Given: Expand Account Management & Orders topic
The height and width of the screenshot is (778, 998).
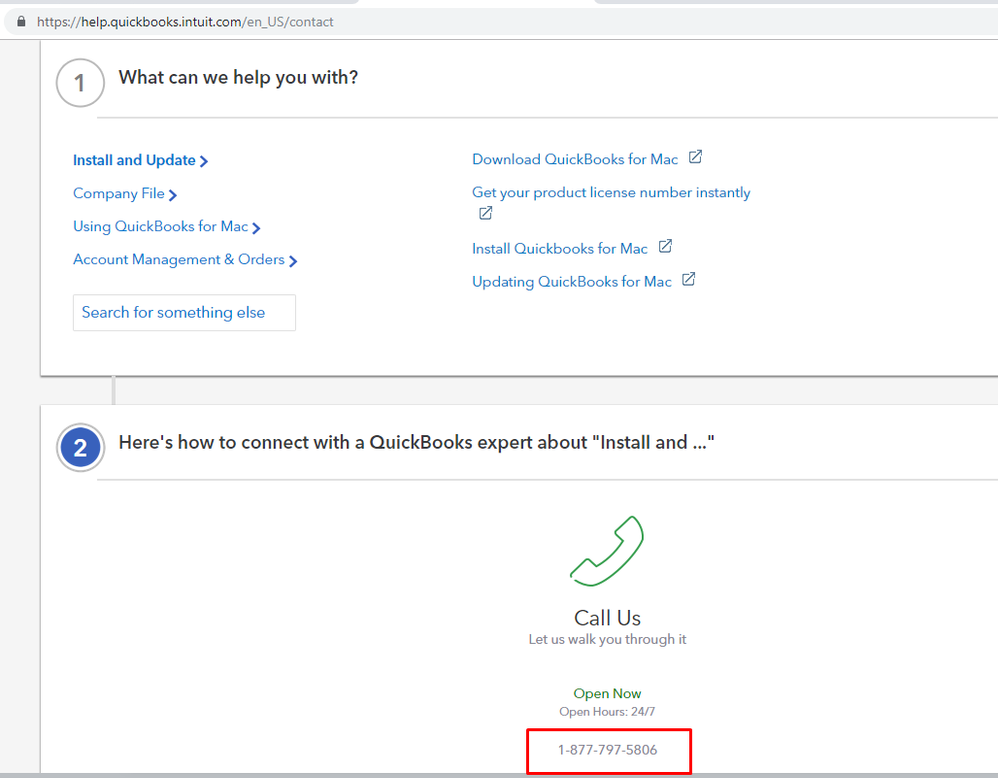Looking at the screenshot, I should coord(185,260).
